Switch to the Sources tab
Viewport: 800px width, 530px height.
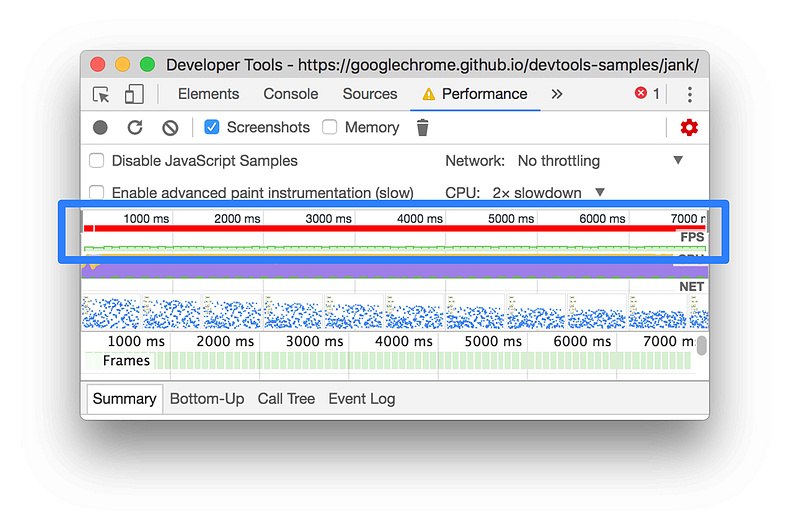(x=369, y=94)
